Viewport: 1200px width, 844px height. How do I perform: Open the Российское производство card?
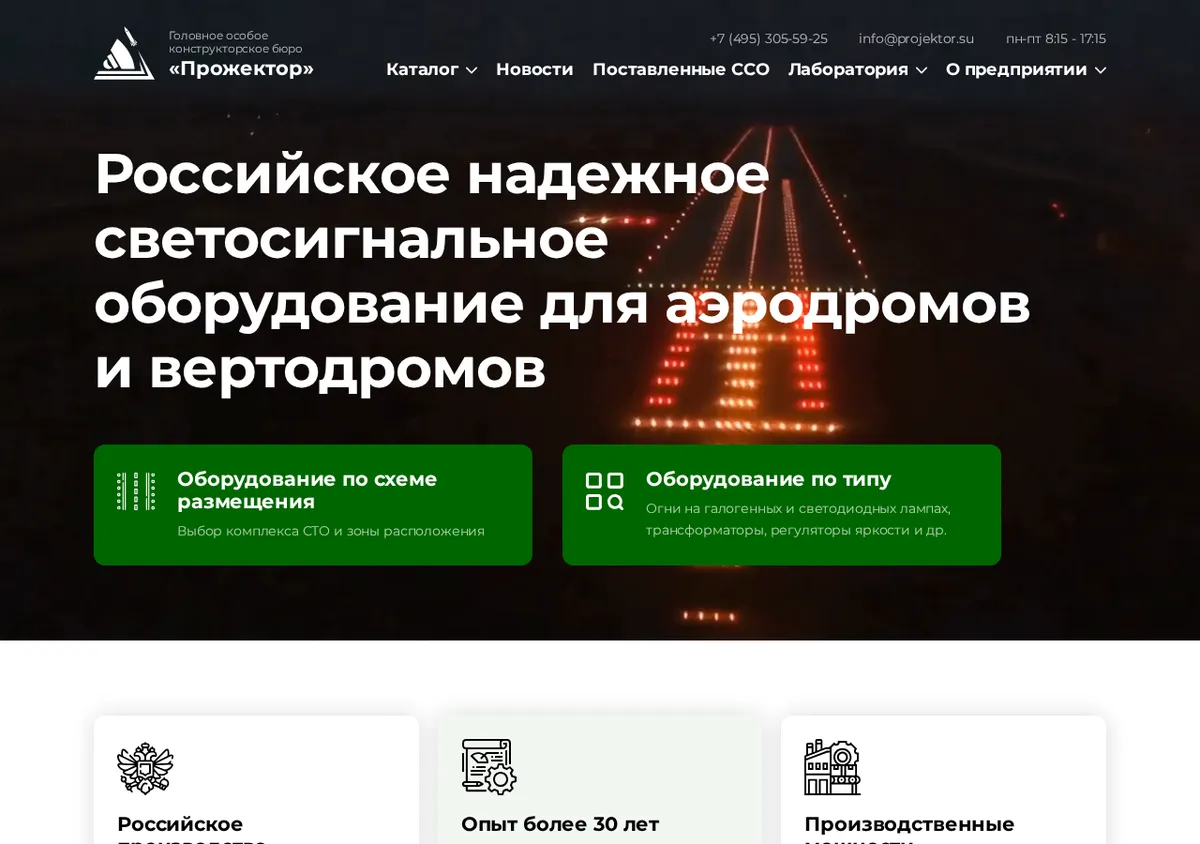point(256,780)
